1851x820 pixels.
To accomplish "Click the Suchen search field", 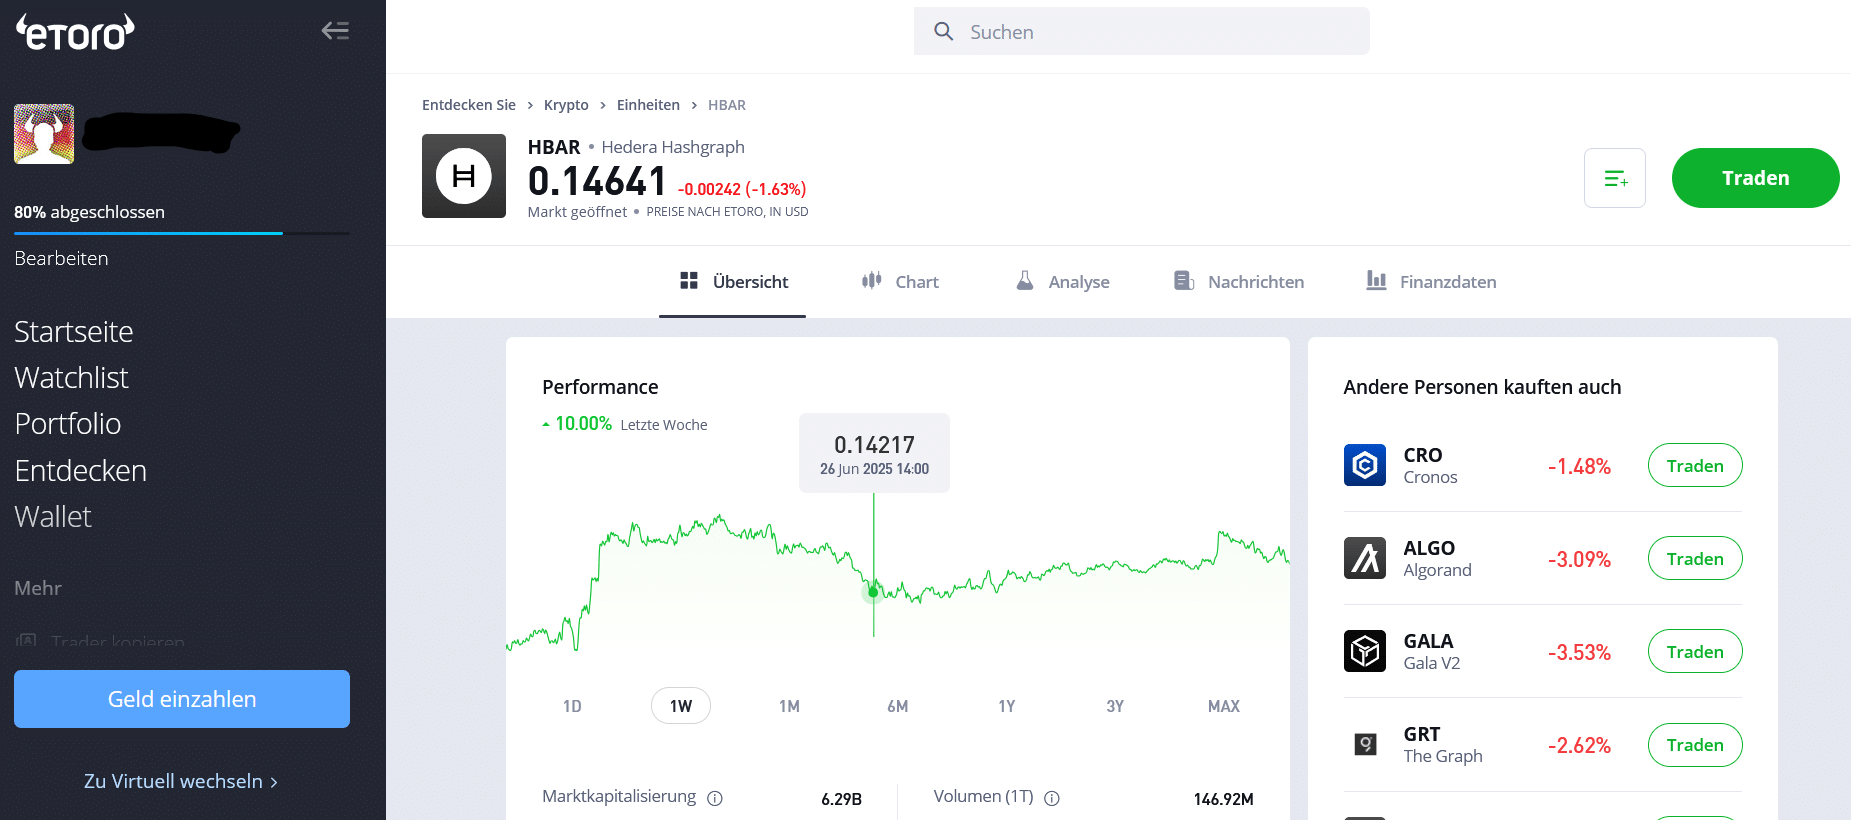I will pyautogui.click(x=1142, y=32).
